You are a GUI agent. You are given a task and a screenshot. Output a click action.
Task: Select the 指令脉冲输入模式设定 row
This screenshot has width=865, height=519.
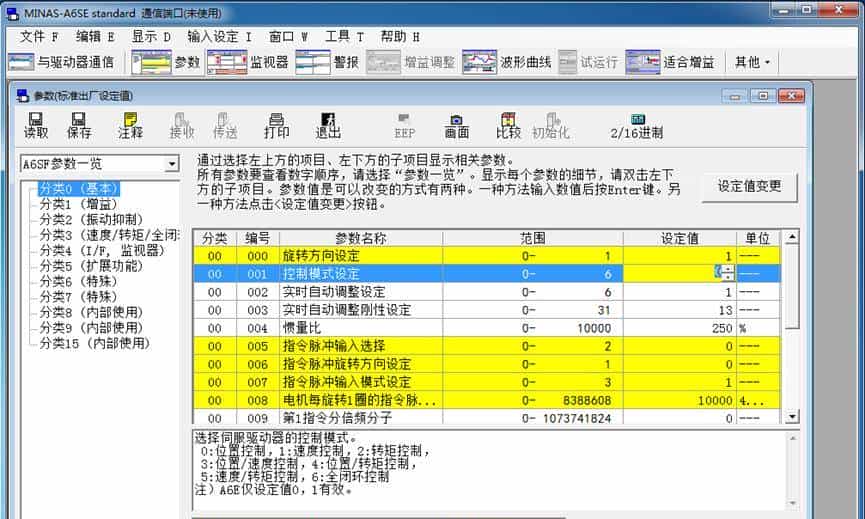(487, 382)
